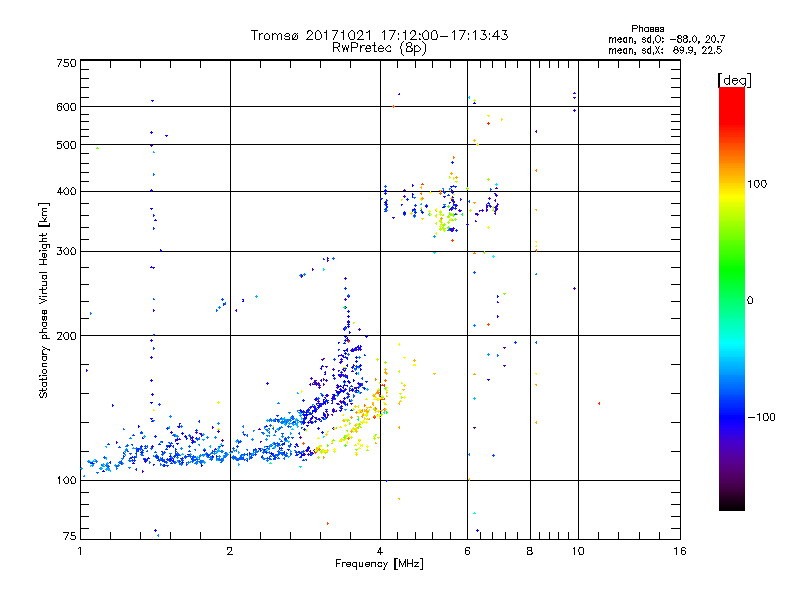Click the colorbar label '-100'

[762, 417]
